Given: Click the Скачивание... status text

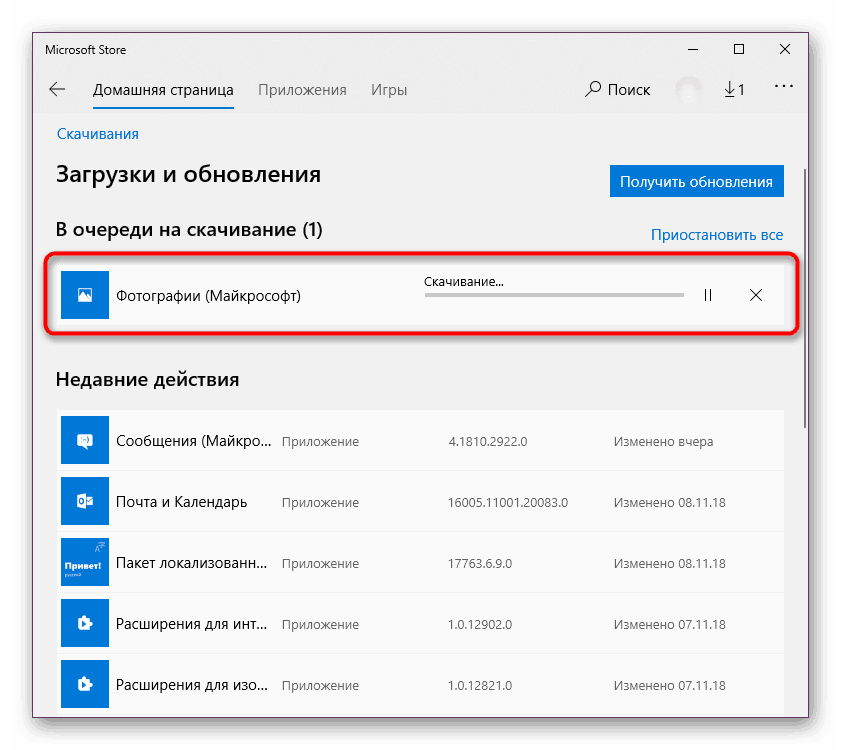Looking at the screenshot, I should click(463, 282).
